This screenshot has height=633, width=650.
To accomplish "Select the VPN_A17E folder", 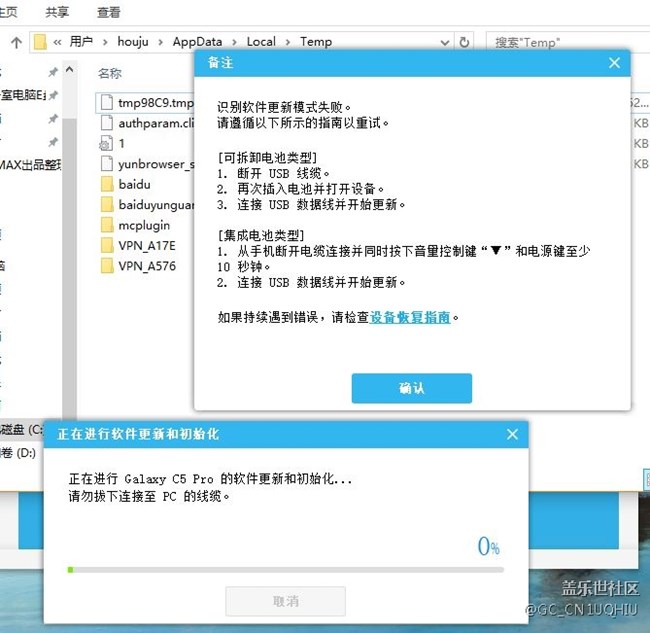I will pyautogui.click(x=147, y=245).
